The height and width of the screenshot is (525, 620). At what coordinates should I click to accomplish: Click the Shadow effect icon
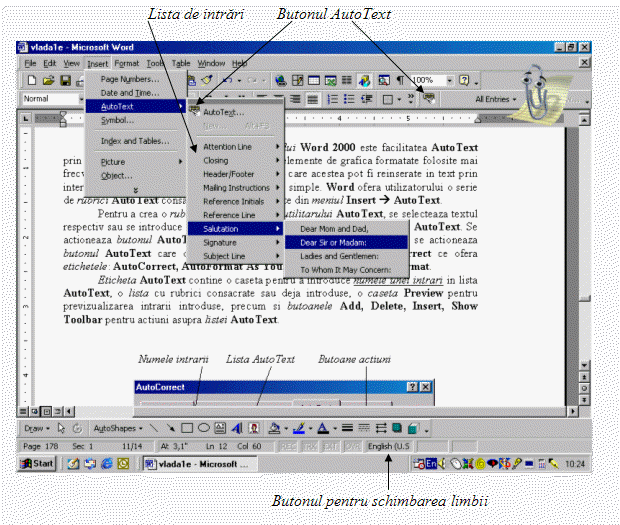click(397, 428)
